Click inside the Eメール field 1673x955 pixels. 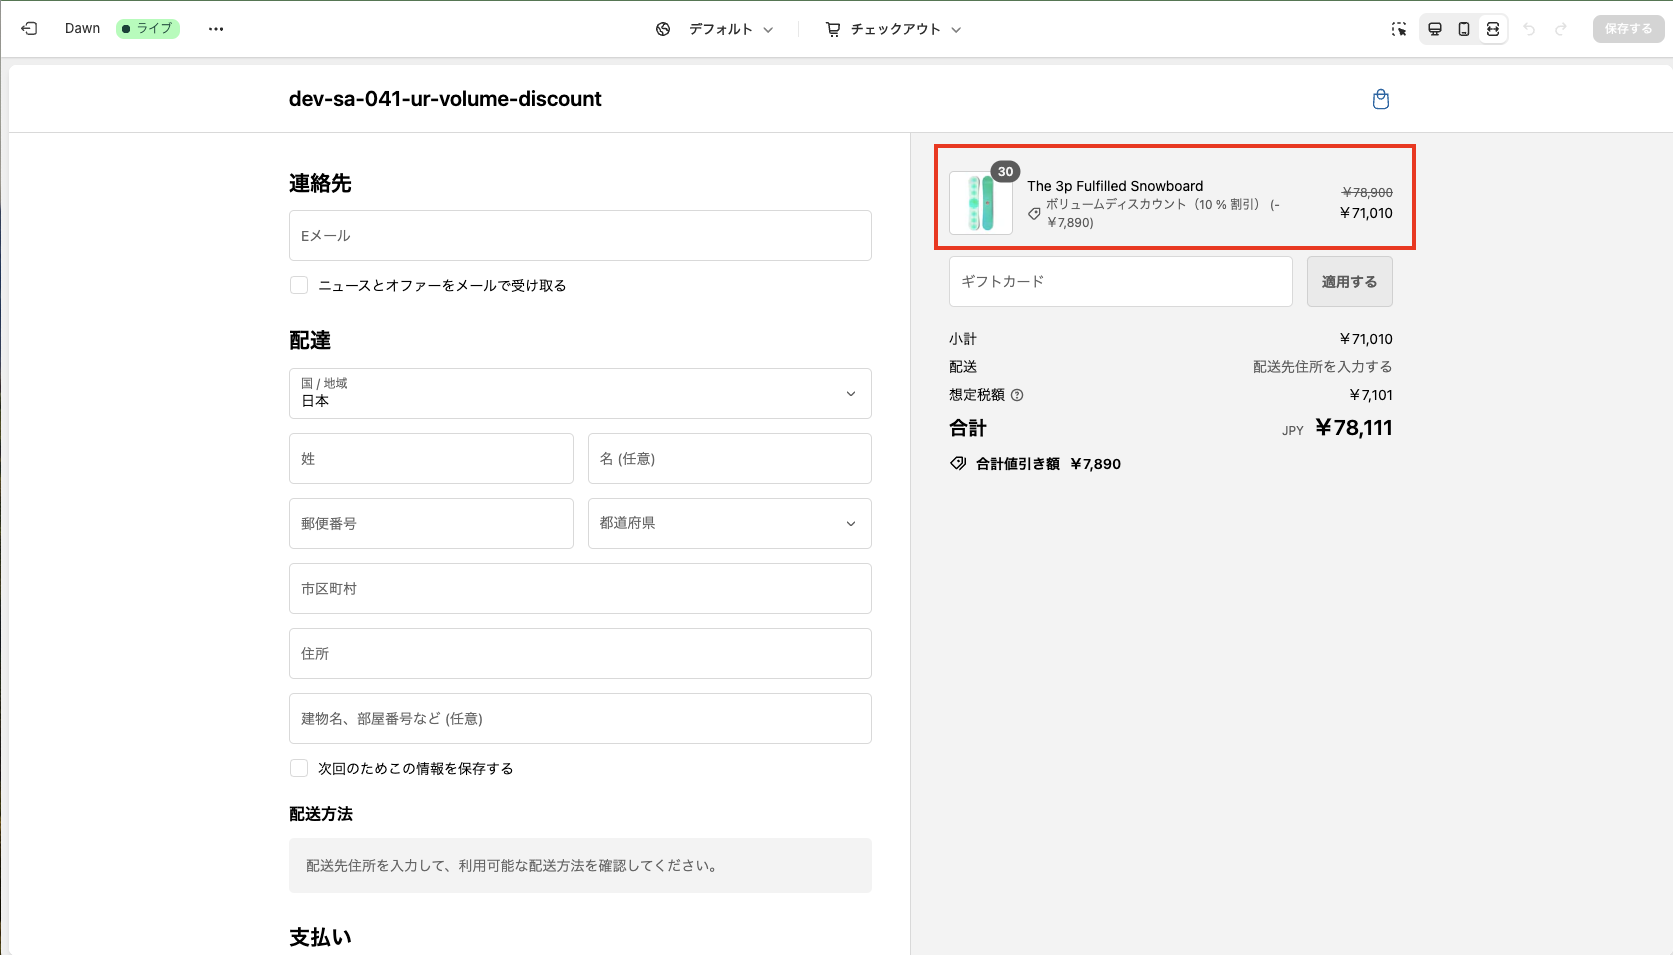tap(579, 235)
